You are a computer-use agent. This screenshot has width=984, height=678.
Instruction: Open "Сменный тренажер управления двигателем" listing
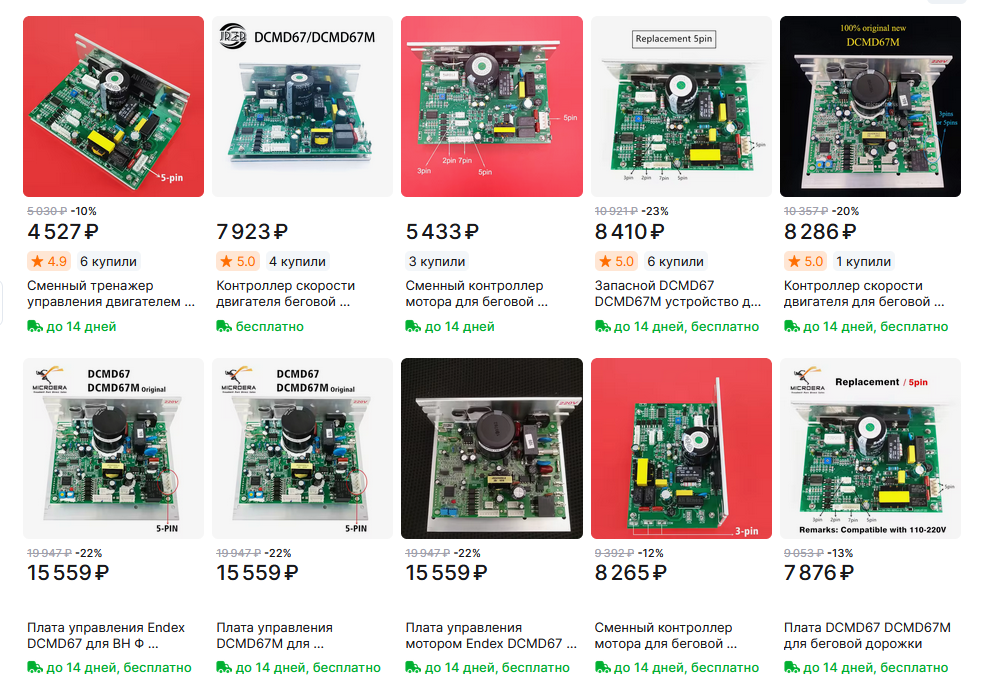tap(111, 294)
